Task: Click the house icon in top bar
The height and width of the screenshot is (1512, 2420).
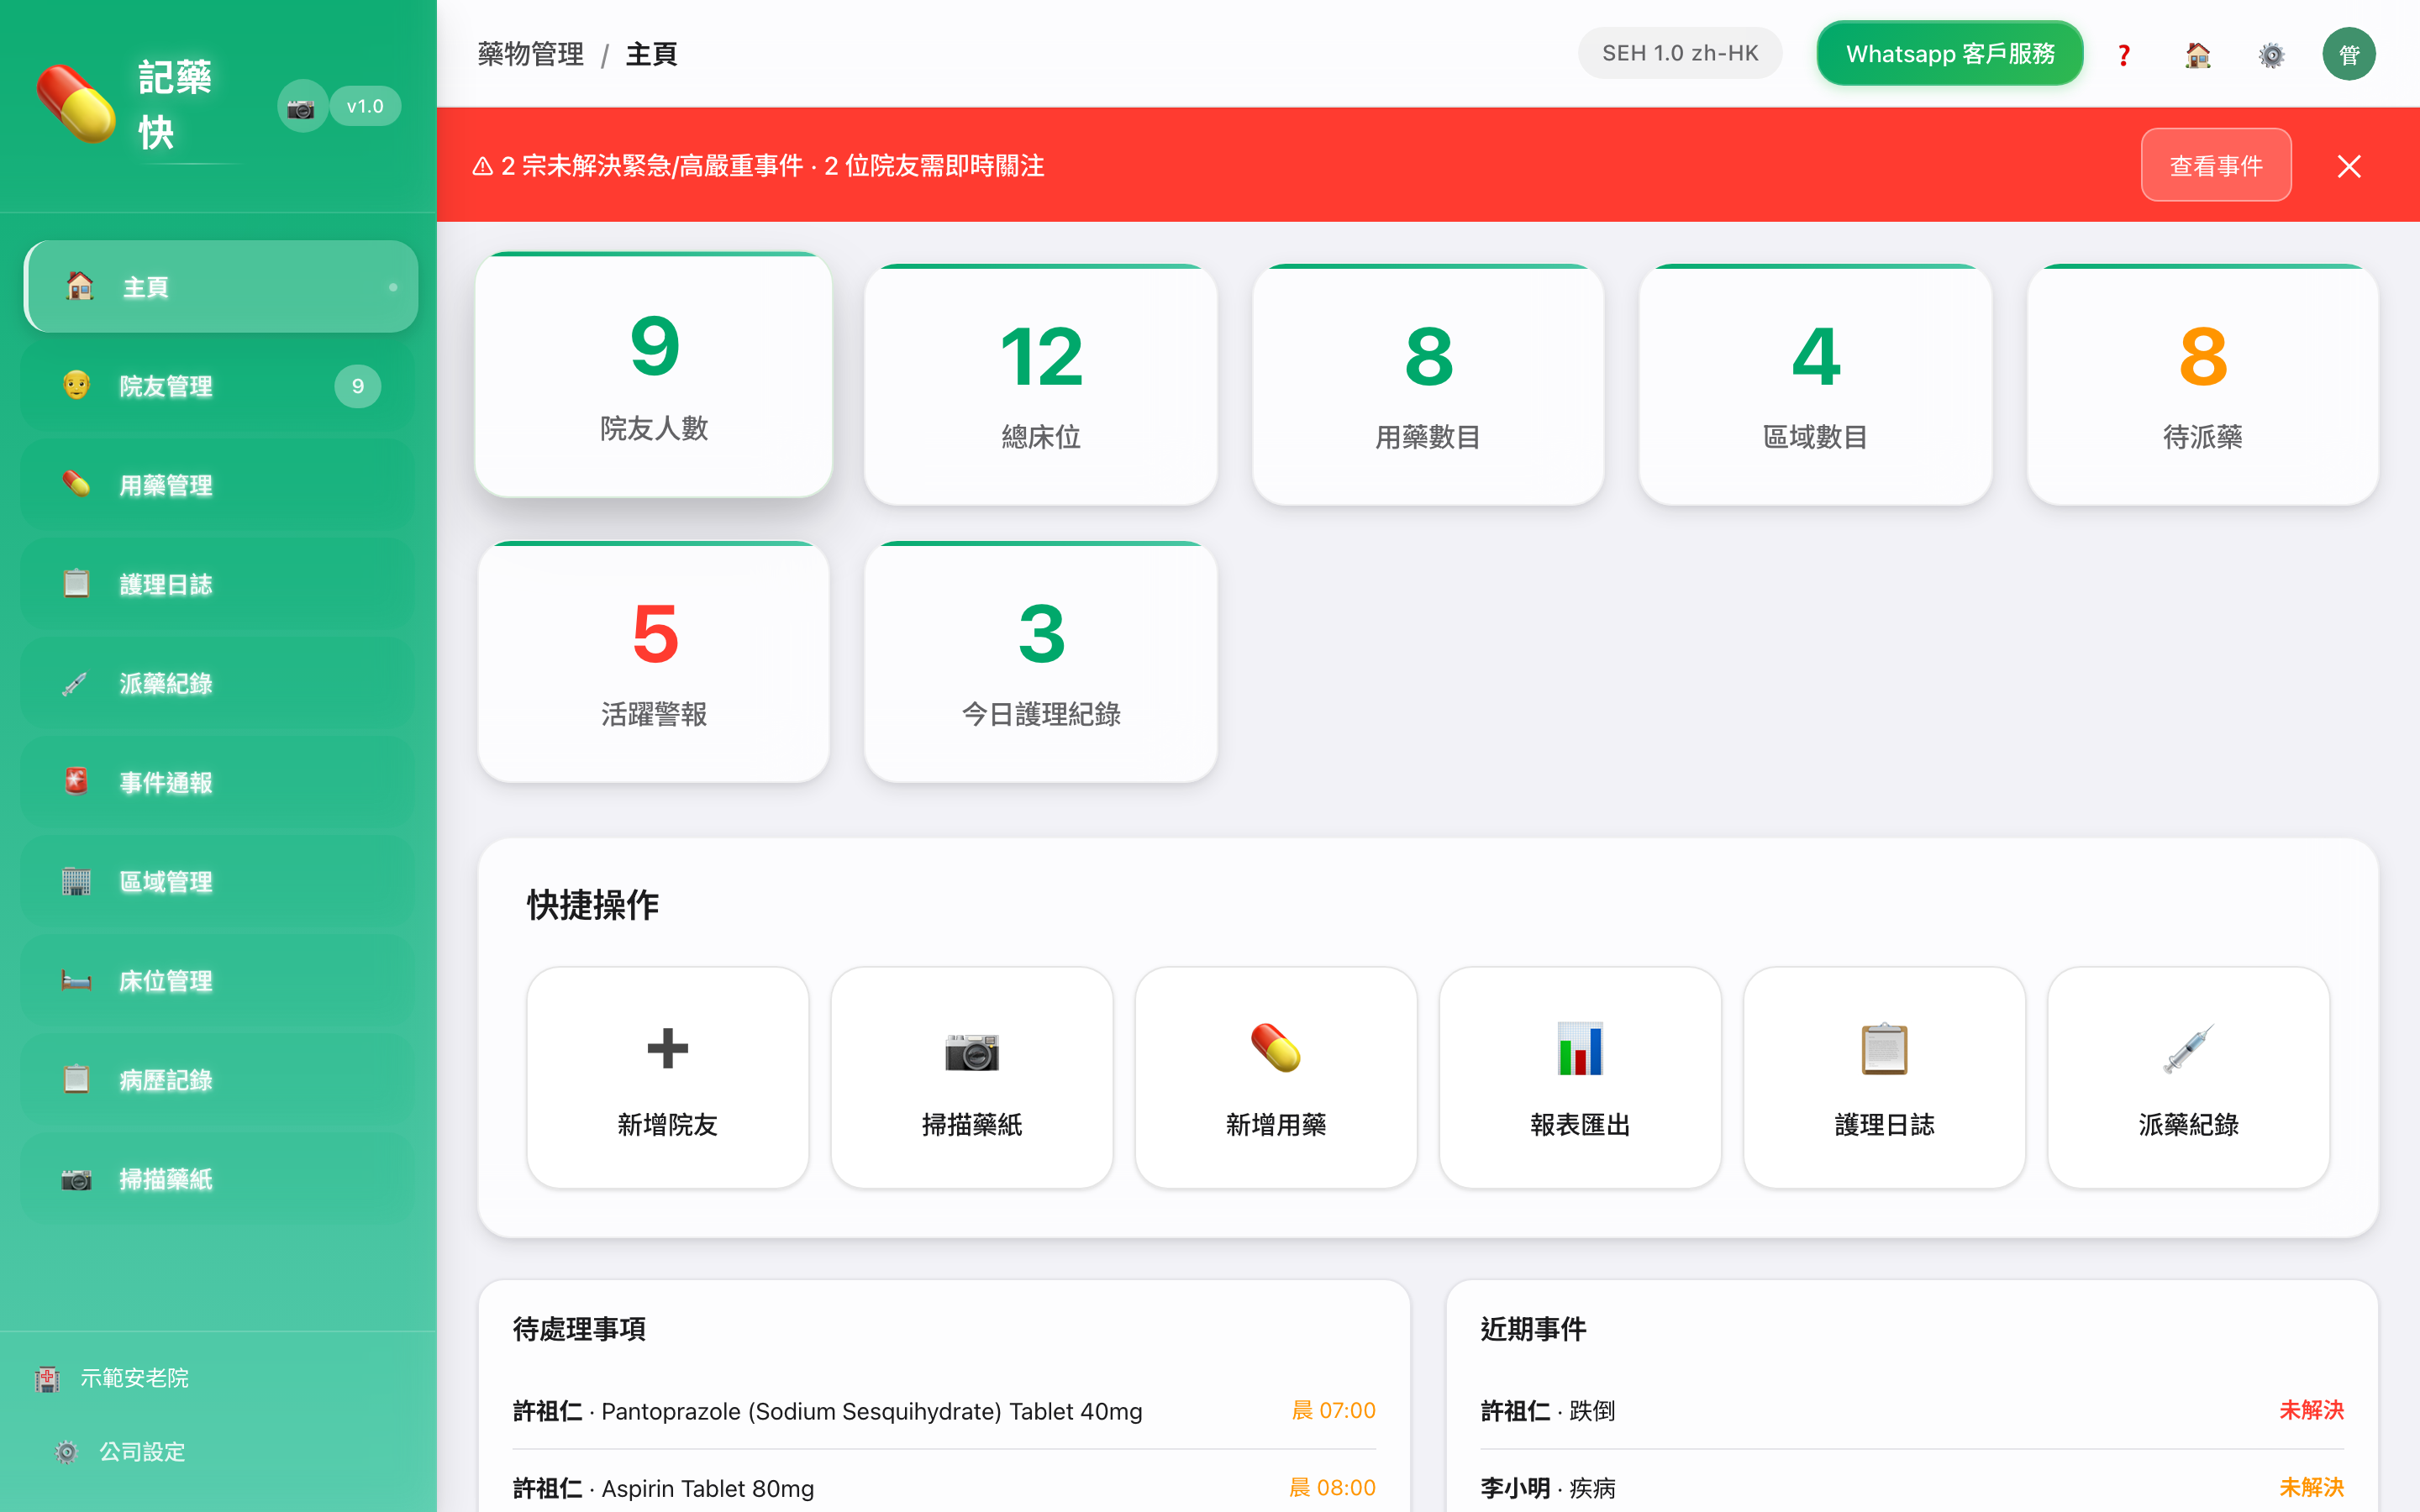Action: [x=2198, y=55]
